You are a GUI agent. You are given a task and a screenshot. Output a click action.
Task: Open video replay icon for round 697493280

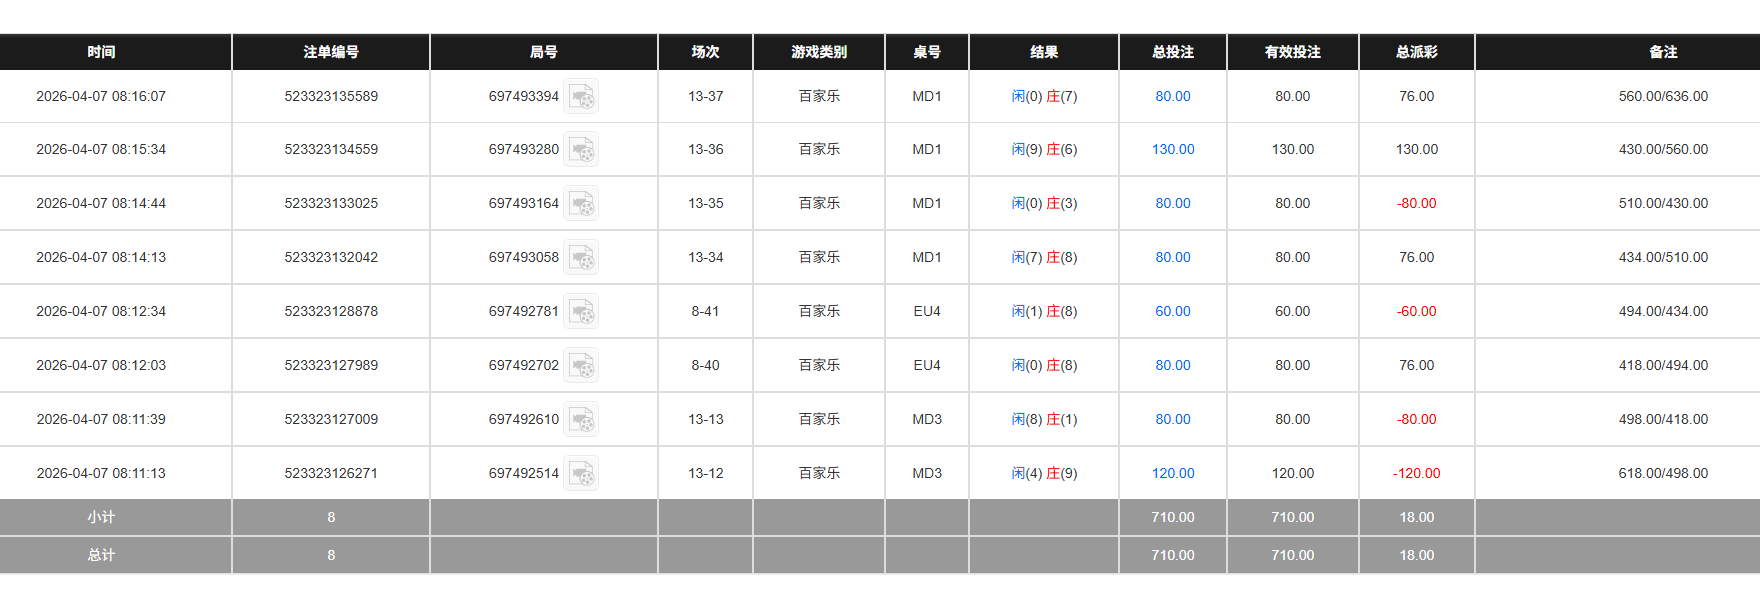[581, 150]
